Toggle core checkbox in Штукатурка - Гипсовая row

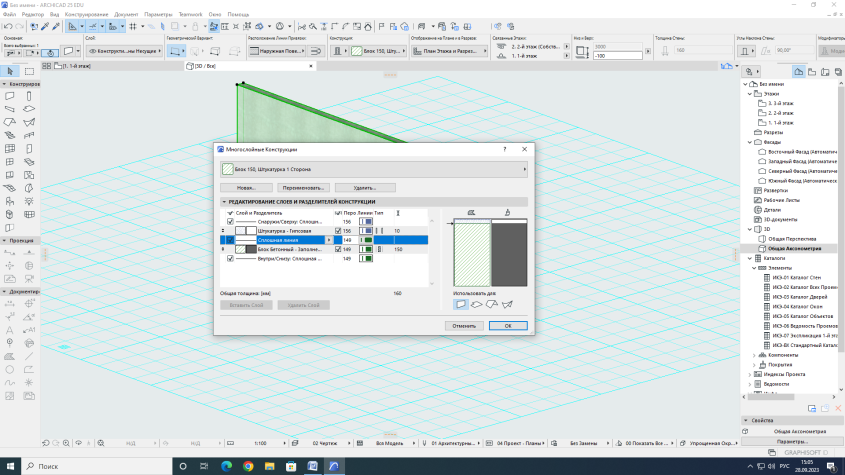pos(338,231)
